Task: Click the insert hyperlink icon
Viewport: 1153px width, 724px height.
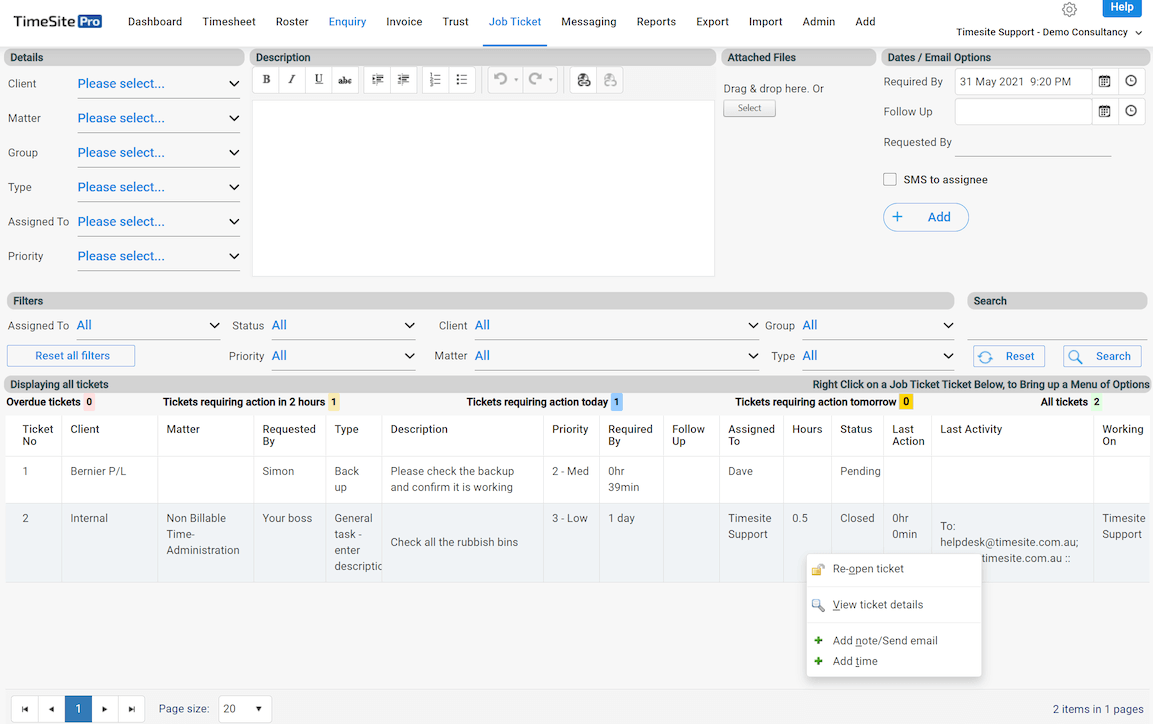Action: pos(584,79)
